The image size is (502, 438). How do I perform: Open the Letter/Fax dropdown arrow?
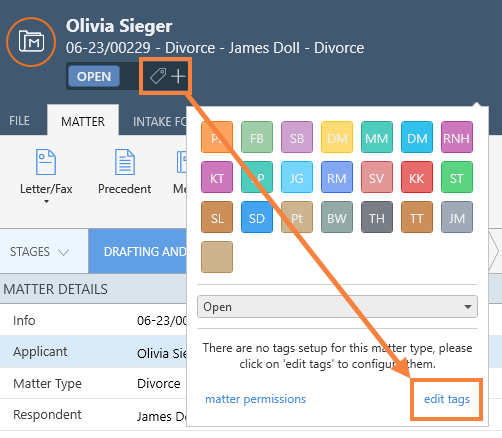[46, 201]
